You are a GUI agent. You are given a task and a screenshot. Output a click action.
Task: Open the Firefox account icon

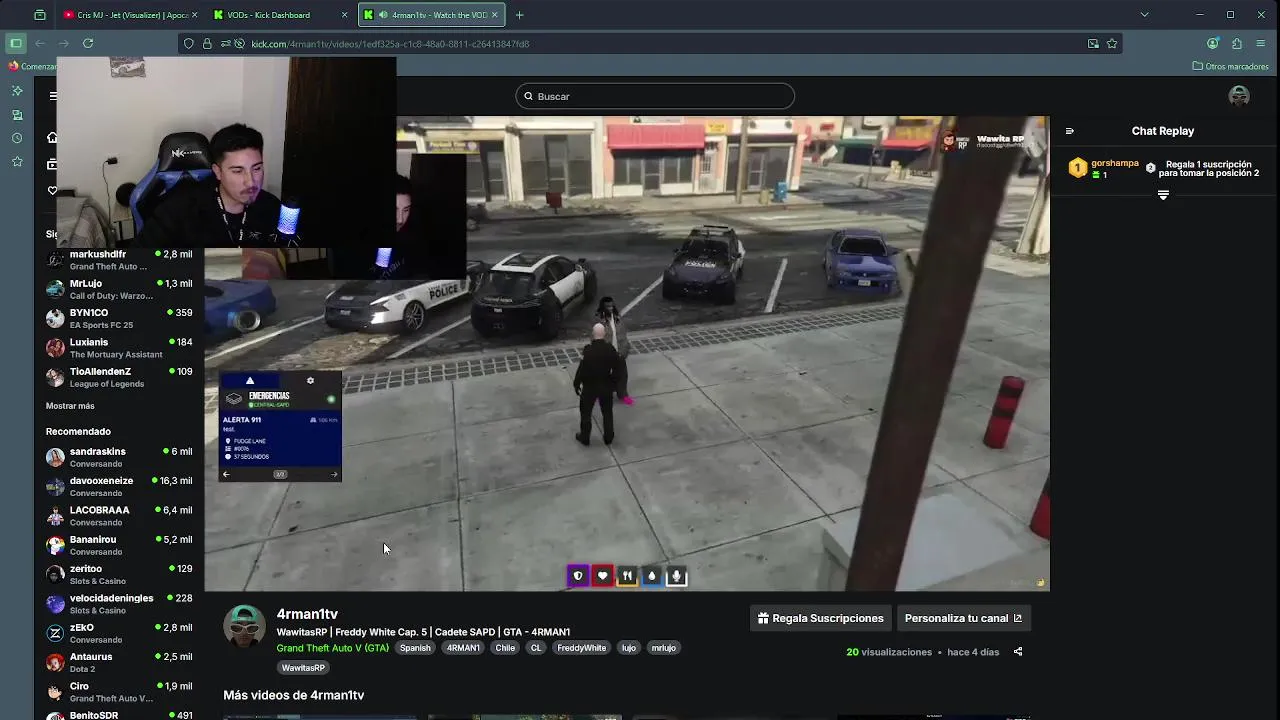point(1213,43)
